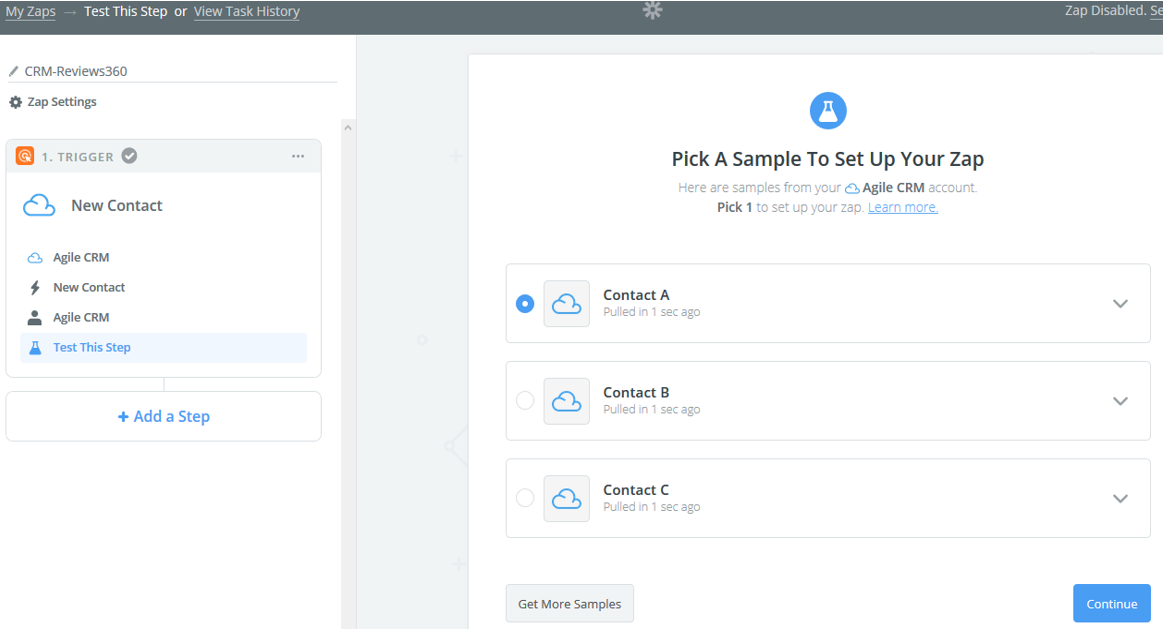Screen dimensions: 1166x640
Task: Expand Contact B details chevron
Action: 1120,401
